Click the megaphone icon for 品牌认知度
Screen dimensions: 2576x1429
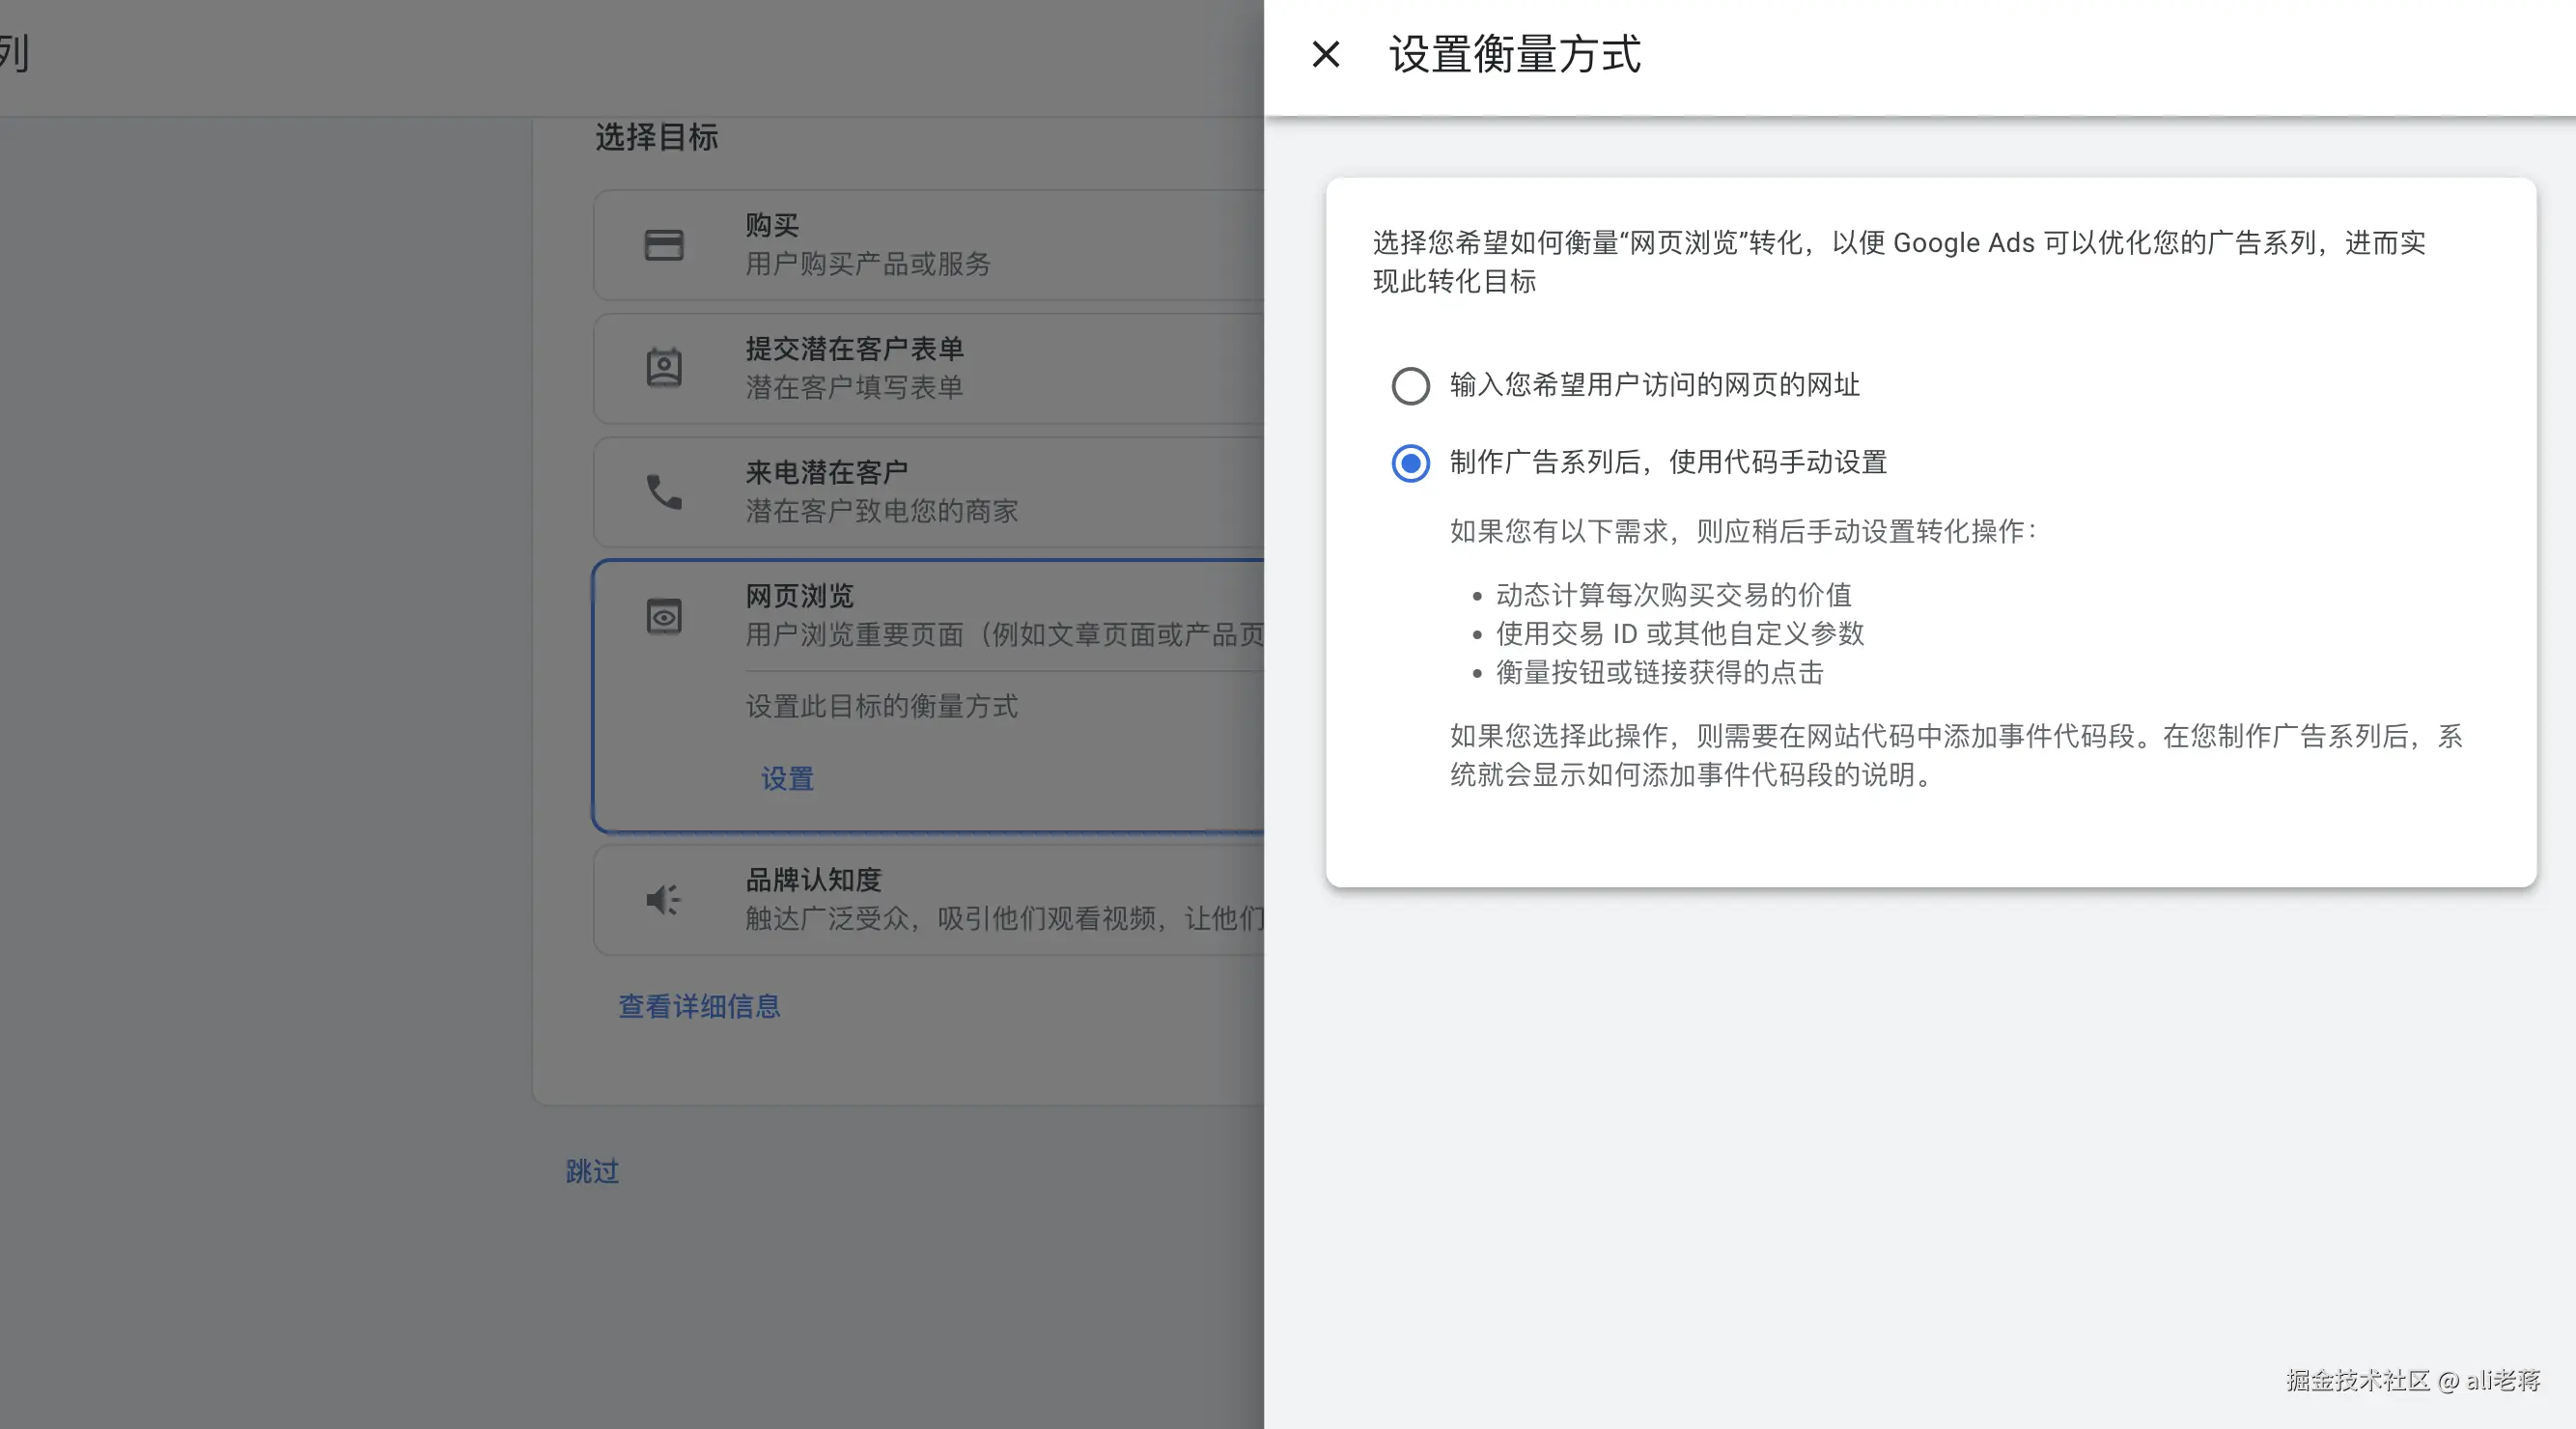[663, 900]
